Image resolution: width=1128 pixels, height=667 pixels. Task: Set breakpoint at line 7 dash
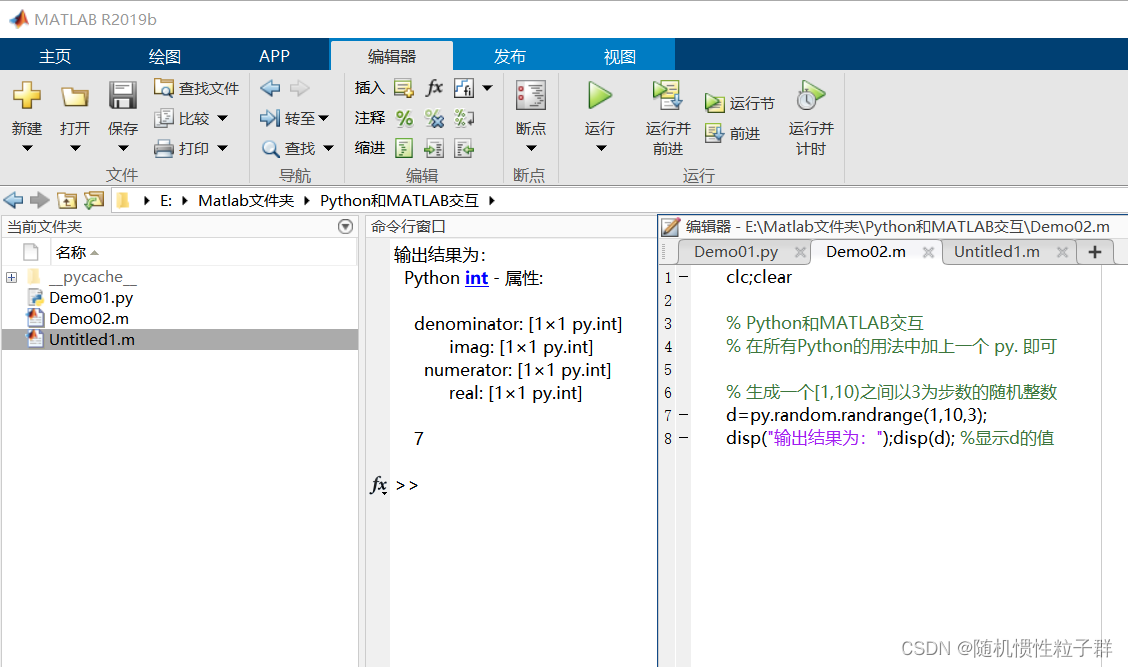683,414
